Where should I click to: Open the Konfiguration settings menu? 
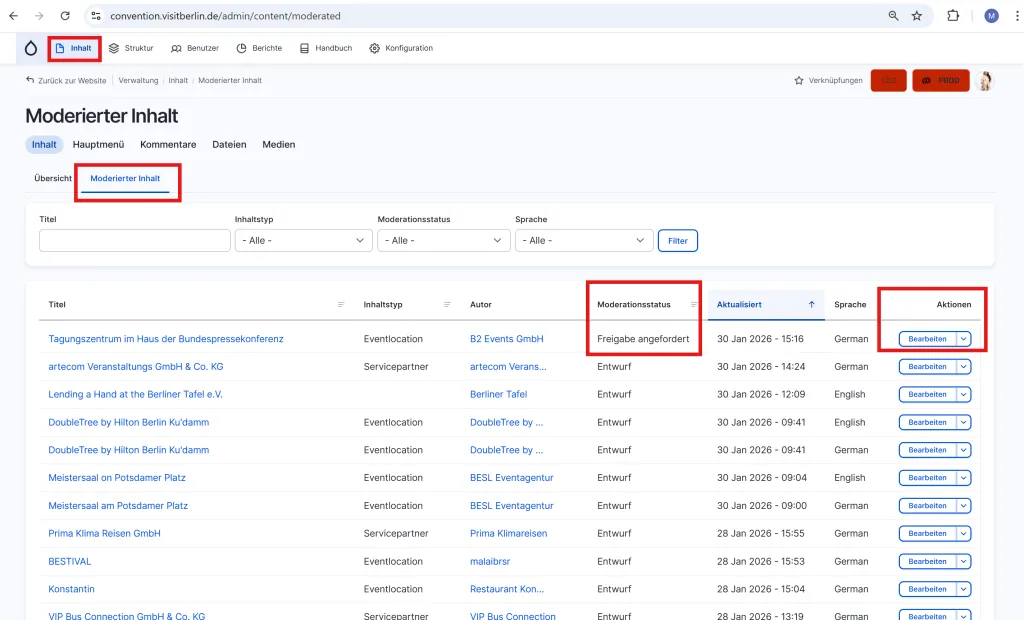click(401, 48)
